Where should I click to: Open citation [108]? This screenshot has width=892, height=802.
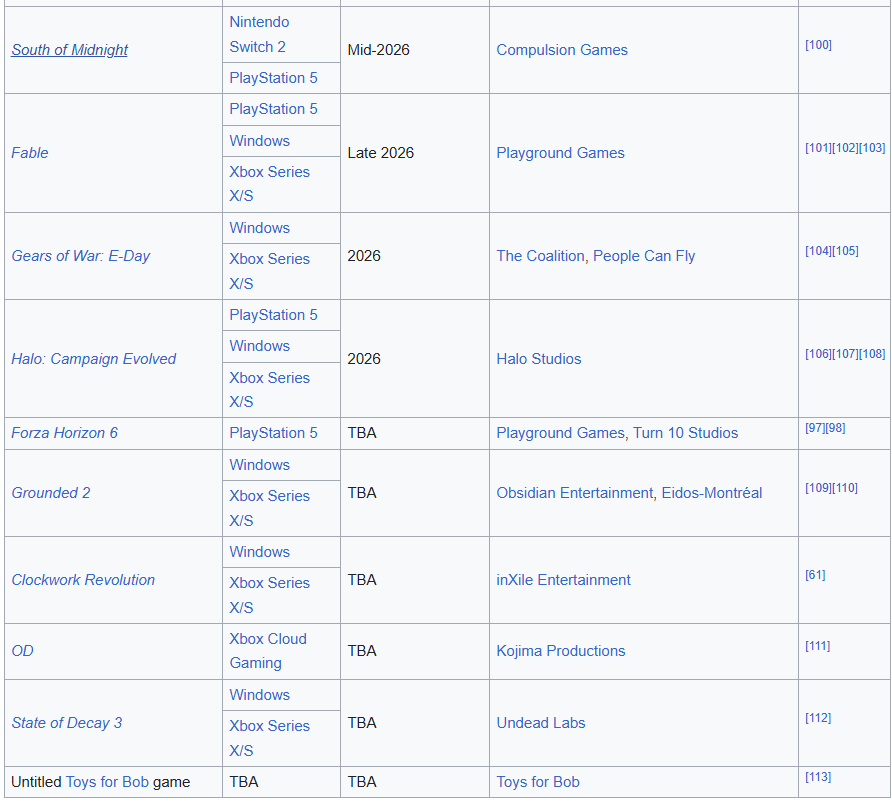click(872, 354)
